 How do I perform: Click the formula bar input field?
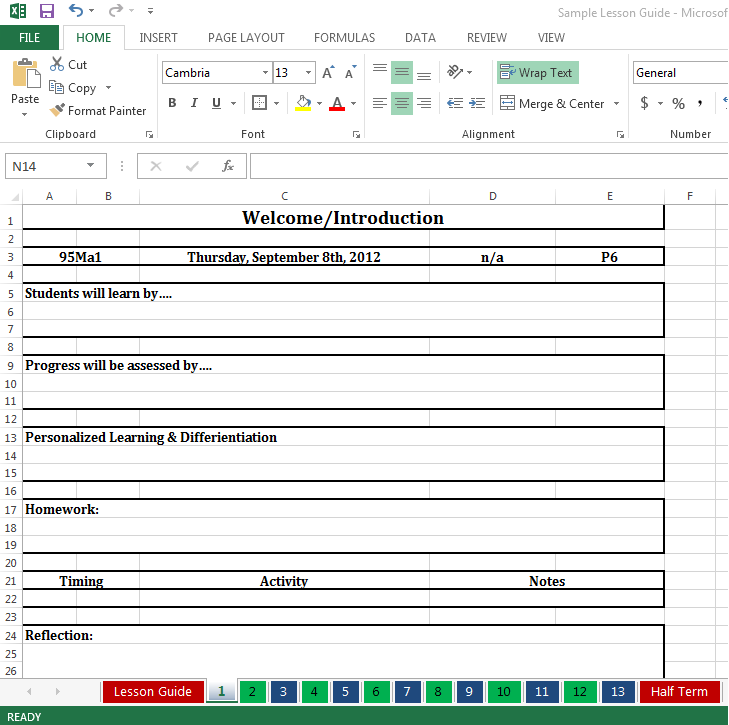489,166
